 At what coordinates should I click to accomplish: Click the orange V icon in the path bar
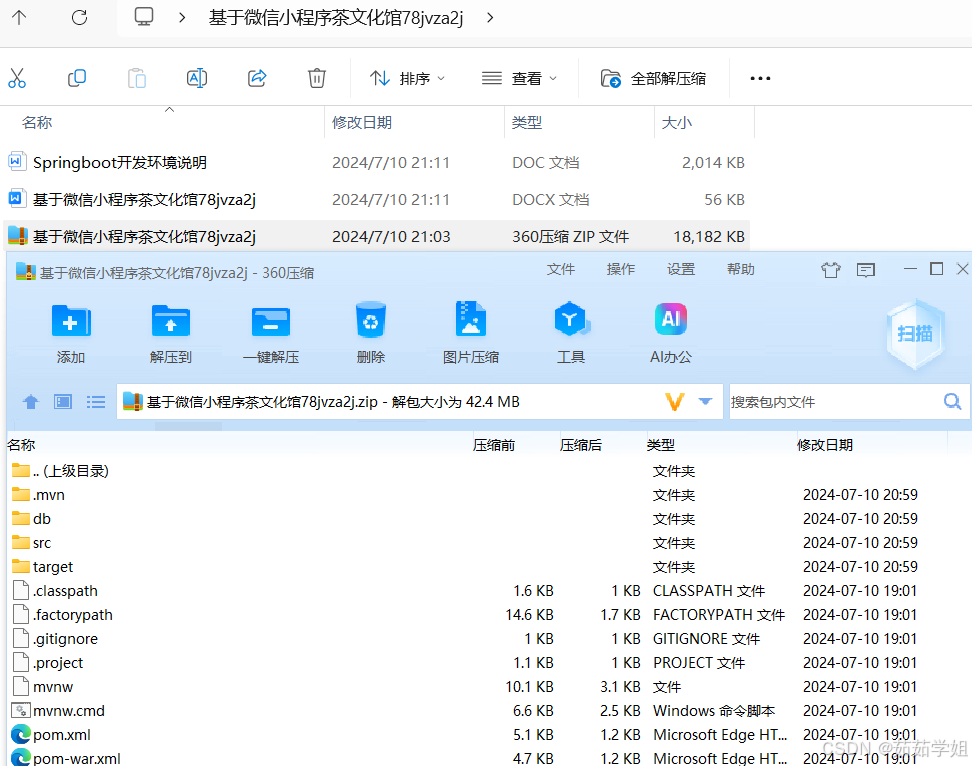click(675, 402)
